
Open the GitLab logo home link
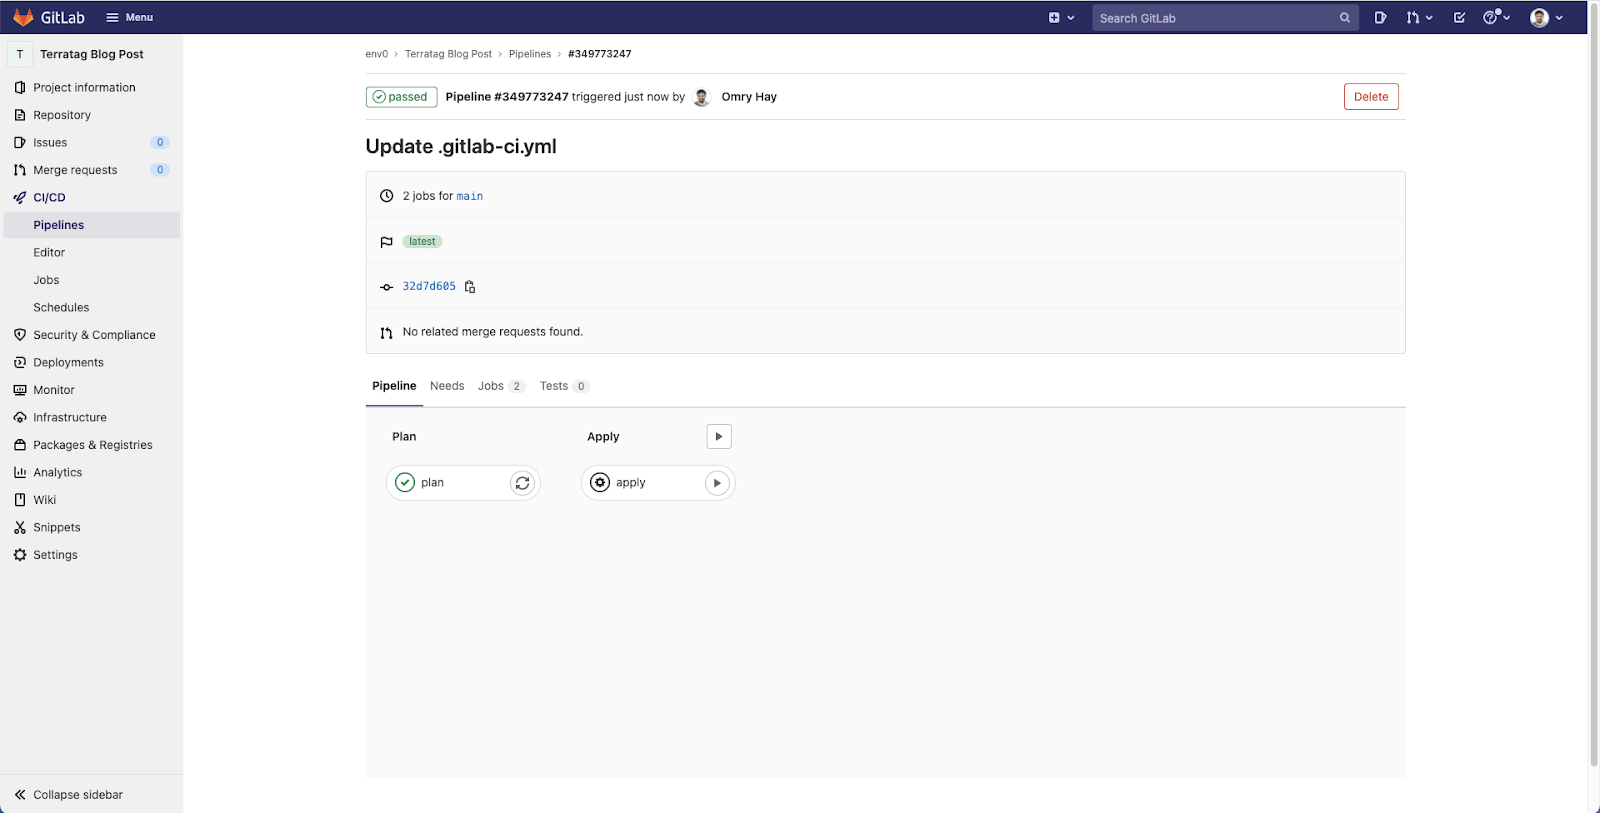click(49, 17)
